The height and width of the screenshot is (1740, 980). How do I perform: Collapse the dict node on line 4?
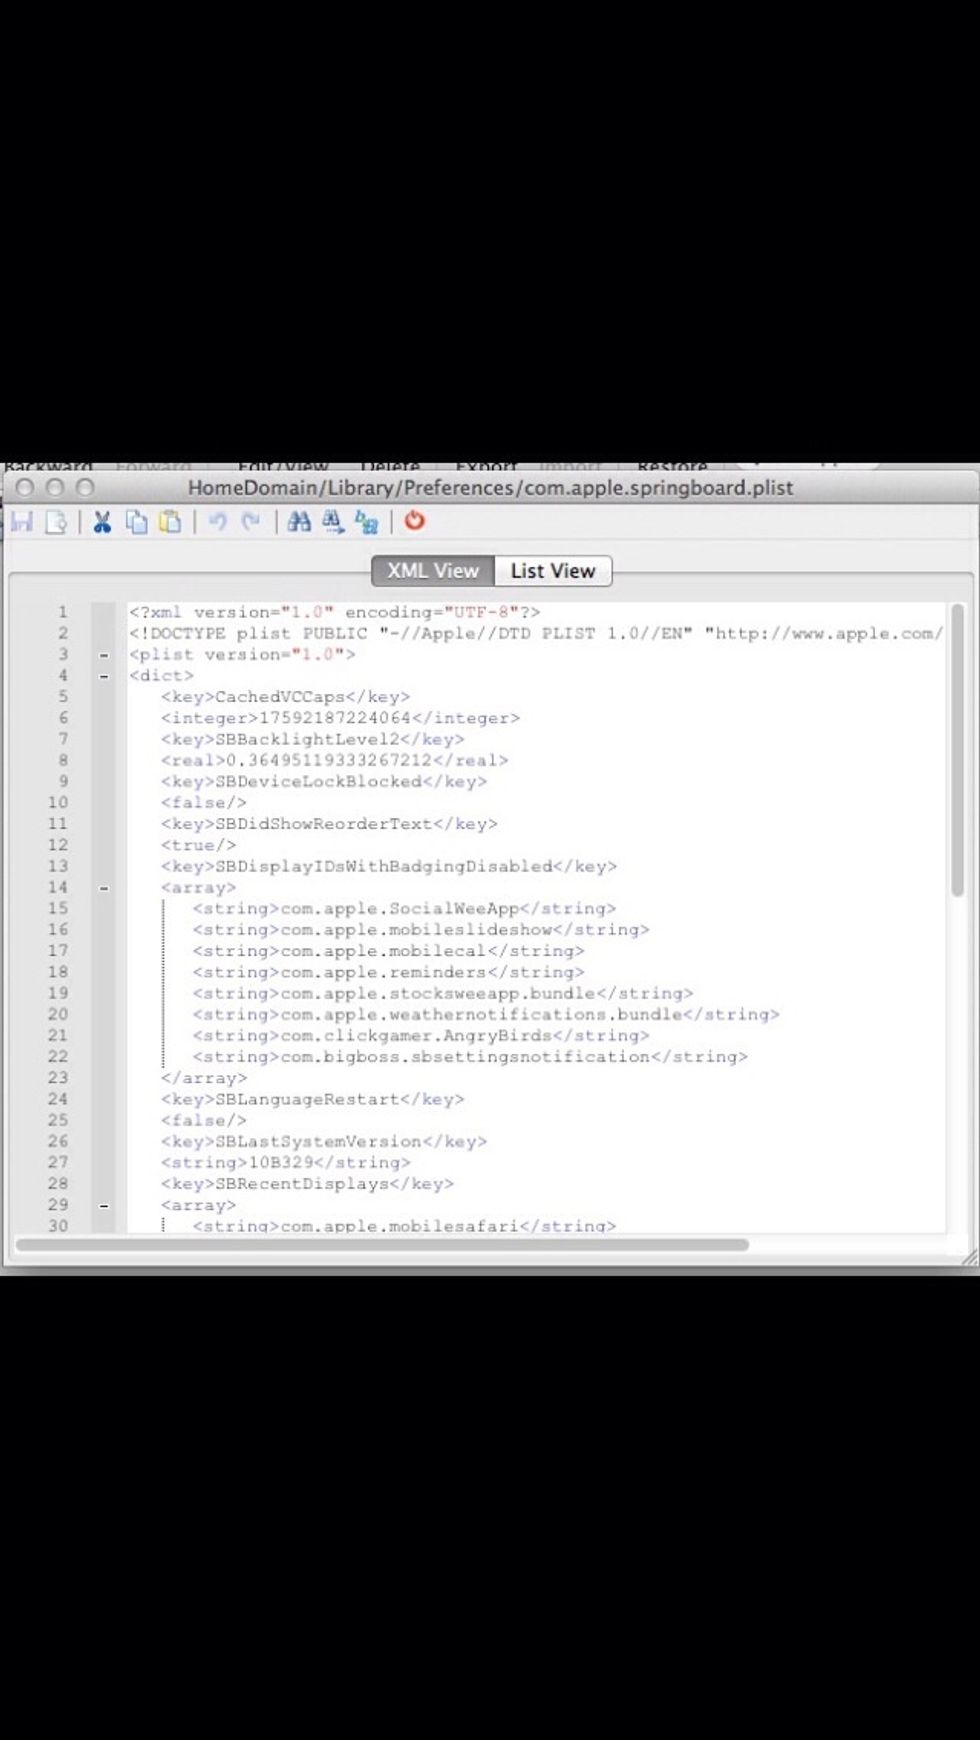click(103, 676)
